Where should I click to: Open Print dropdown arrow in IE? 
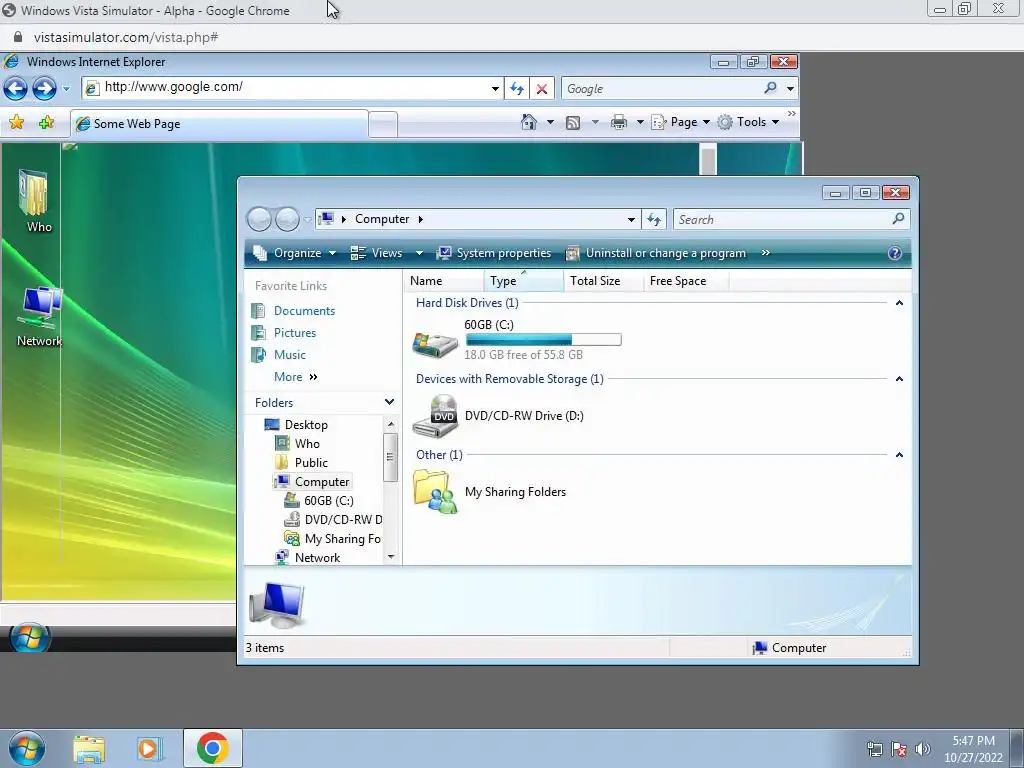pos(640,122)
